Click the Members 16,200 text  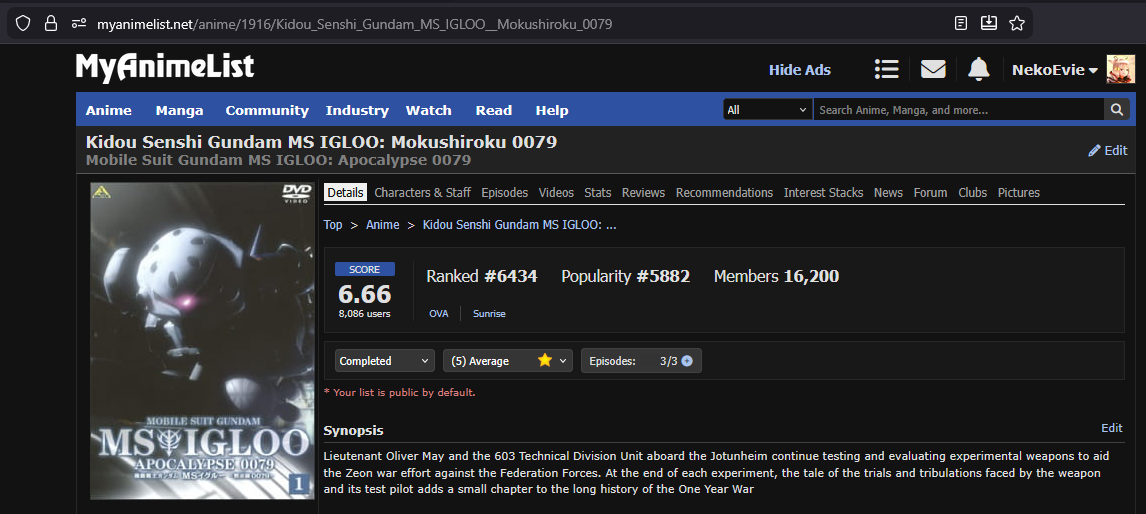point(776,276)
